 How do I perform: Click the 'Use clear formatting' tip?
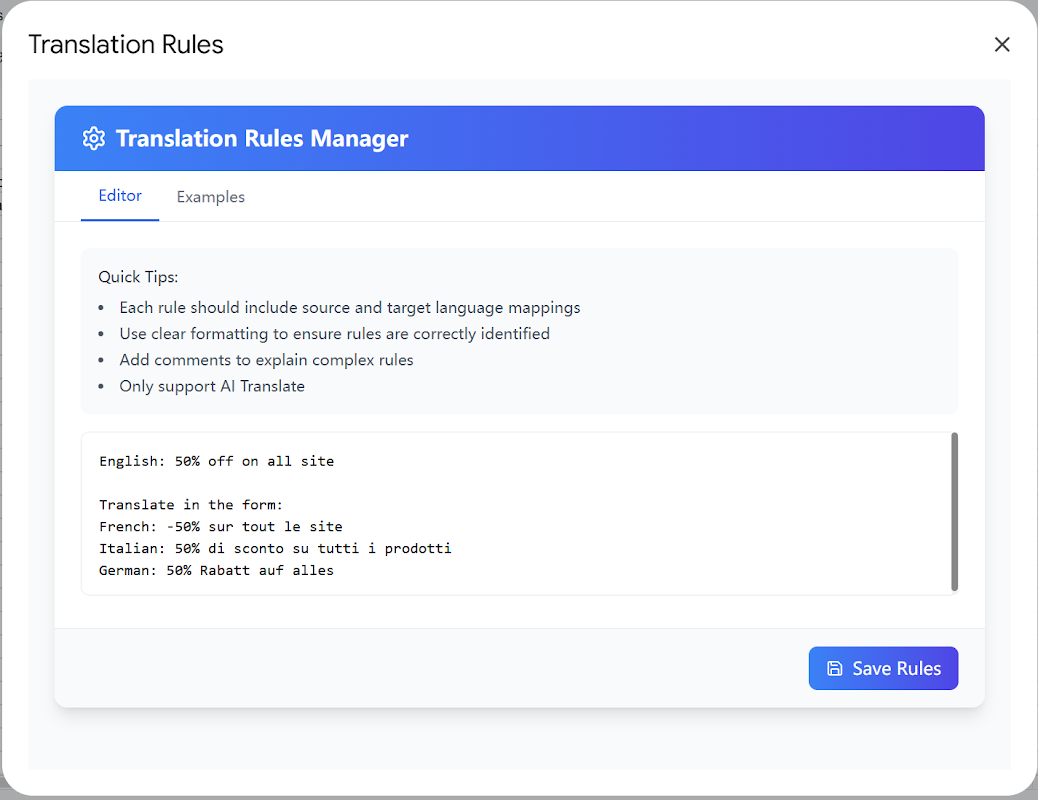334,334
